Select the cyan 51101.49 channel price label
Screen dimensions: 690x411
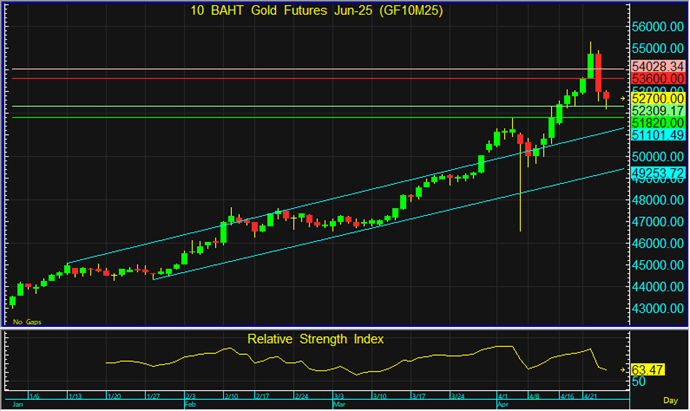point(657,134)
